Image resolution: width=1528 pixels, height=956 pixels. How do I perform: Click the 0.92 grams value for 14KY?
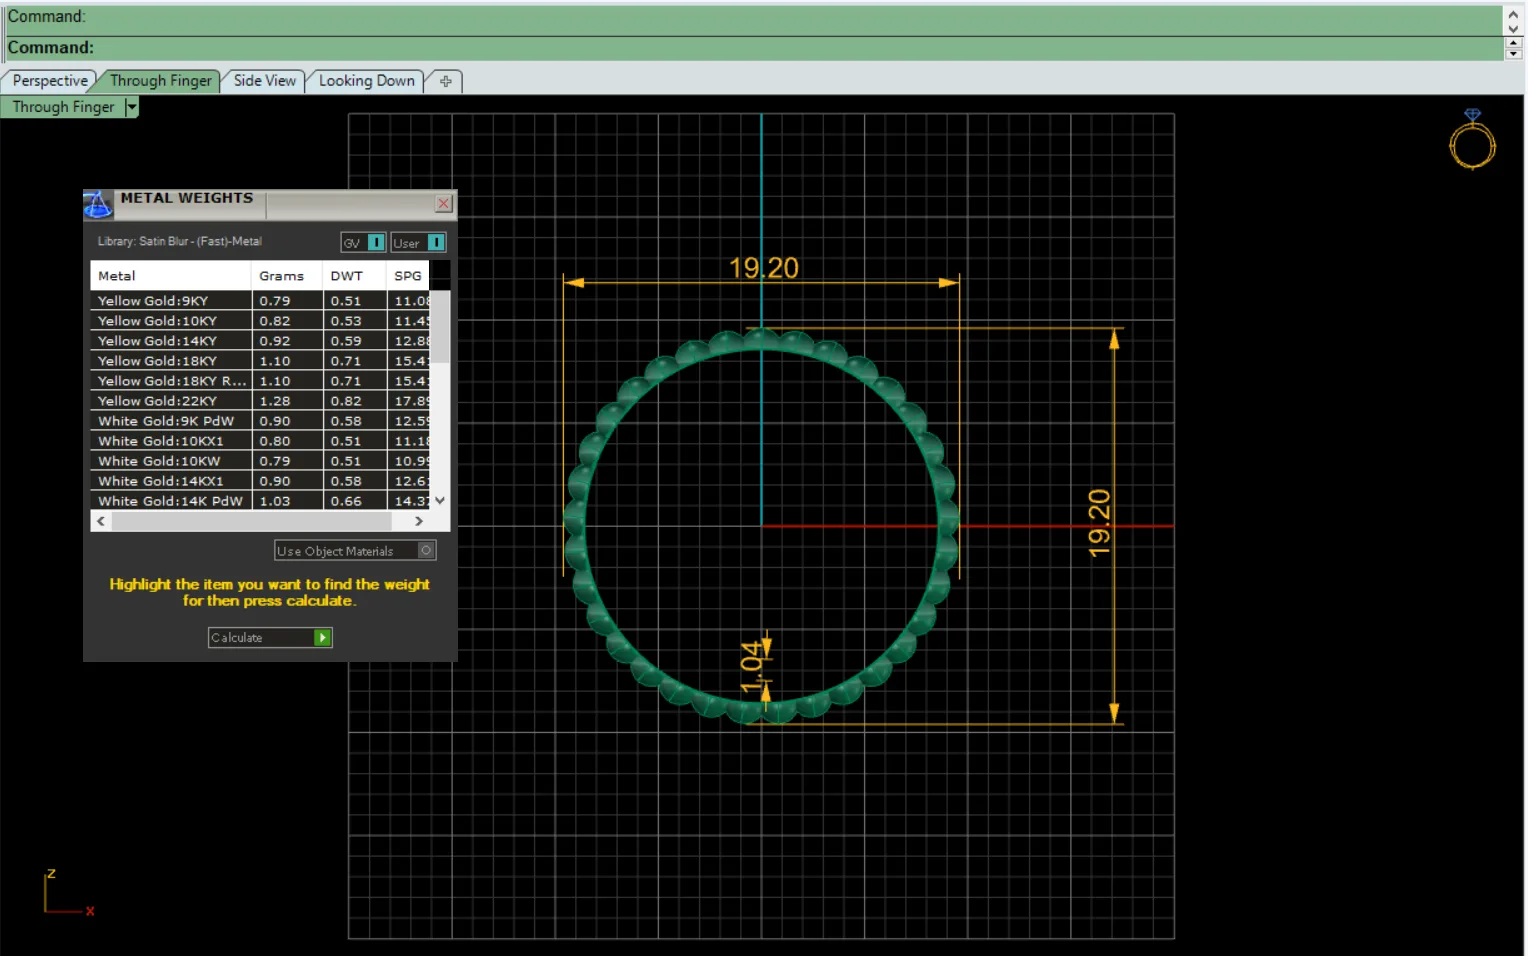tap(275, 341)
